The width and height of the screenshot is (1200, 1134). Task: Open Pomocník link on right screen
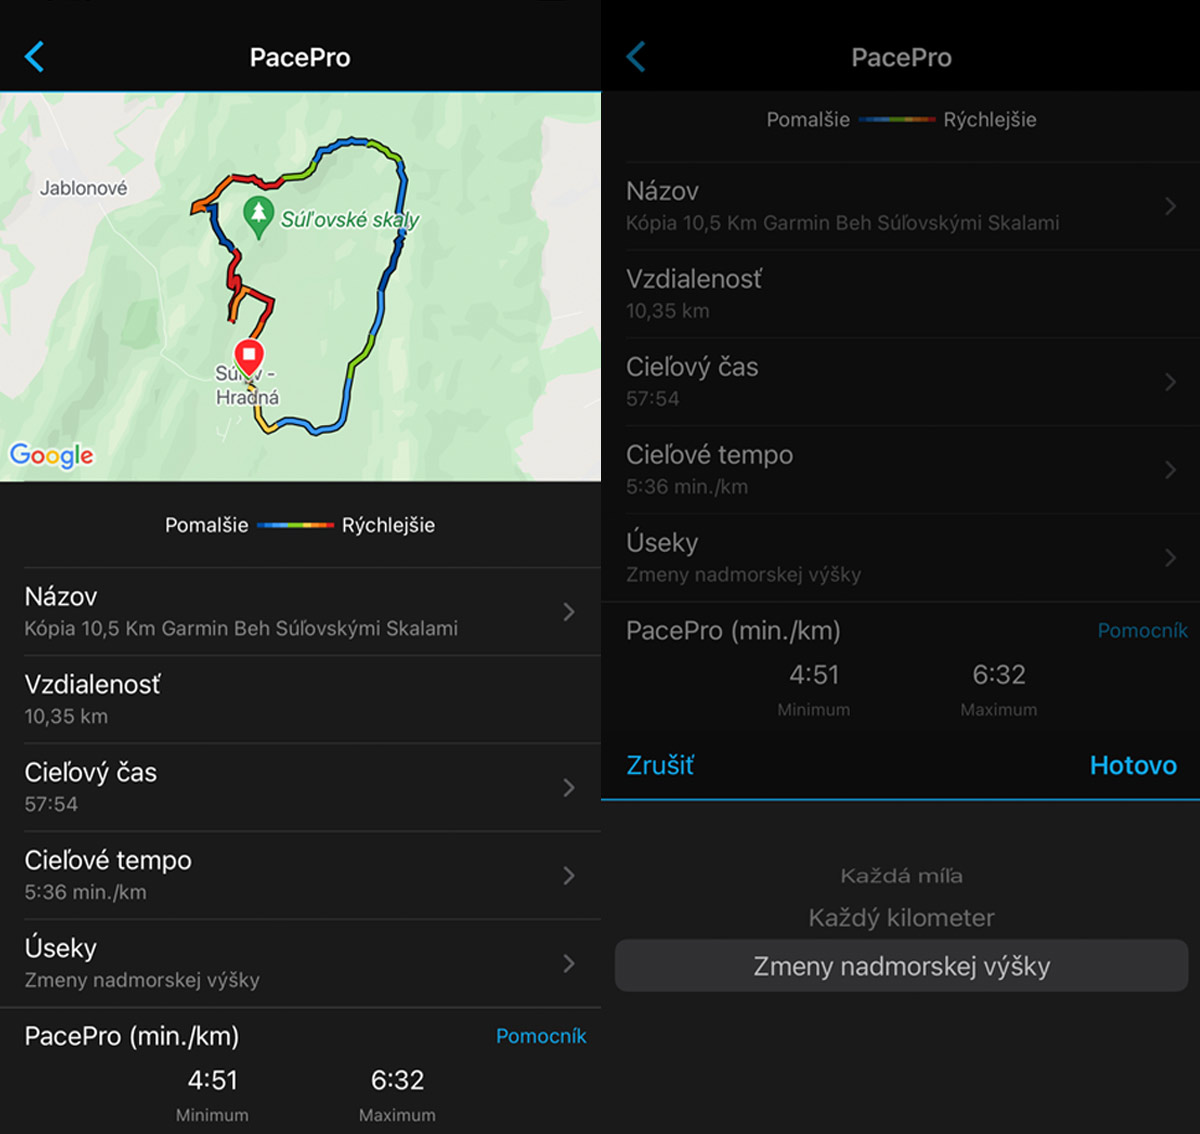[1143, 630]
